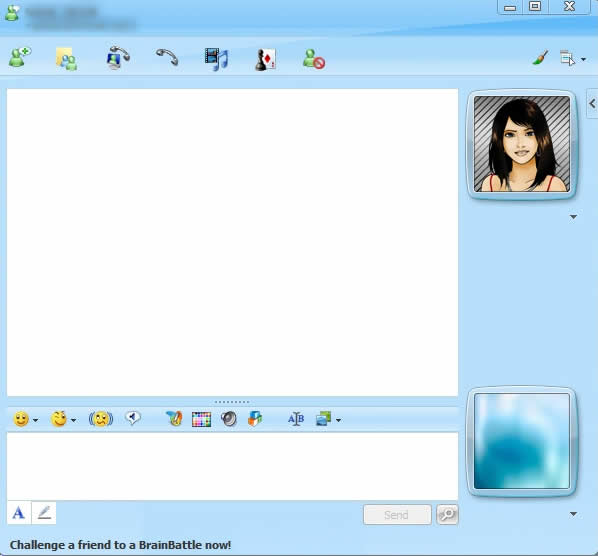This screenshot has height=556, width=598.
Task: Click the Send button
Action: 397,515
